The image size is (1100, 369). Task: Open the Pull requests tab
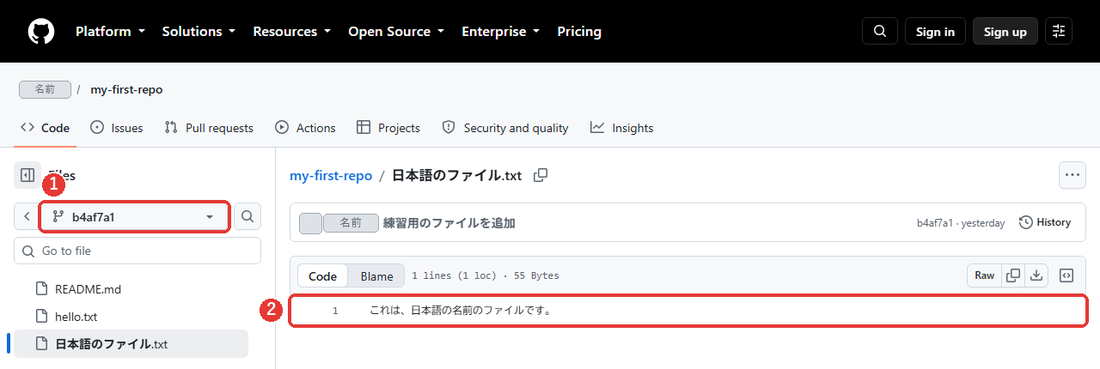pyautogui.click(x=208, y=128)
